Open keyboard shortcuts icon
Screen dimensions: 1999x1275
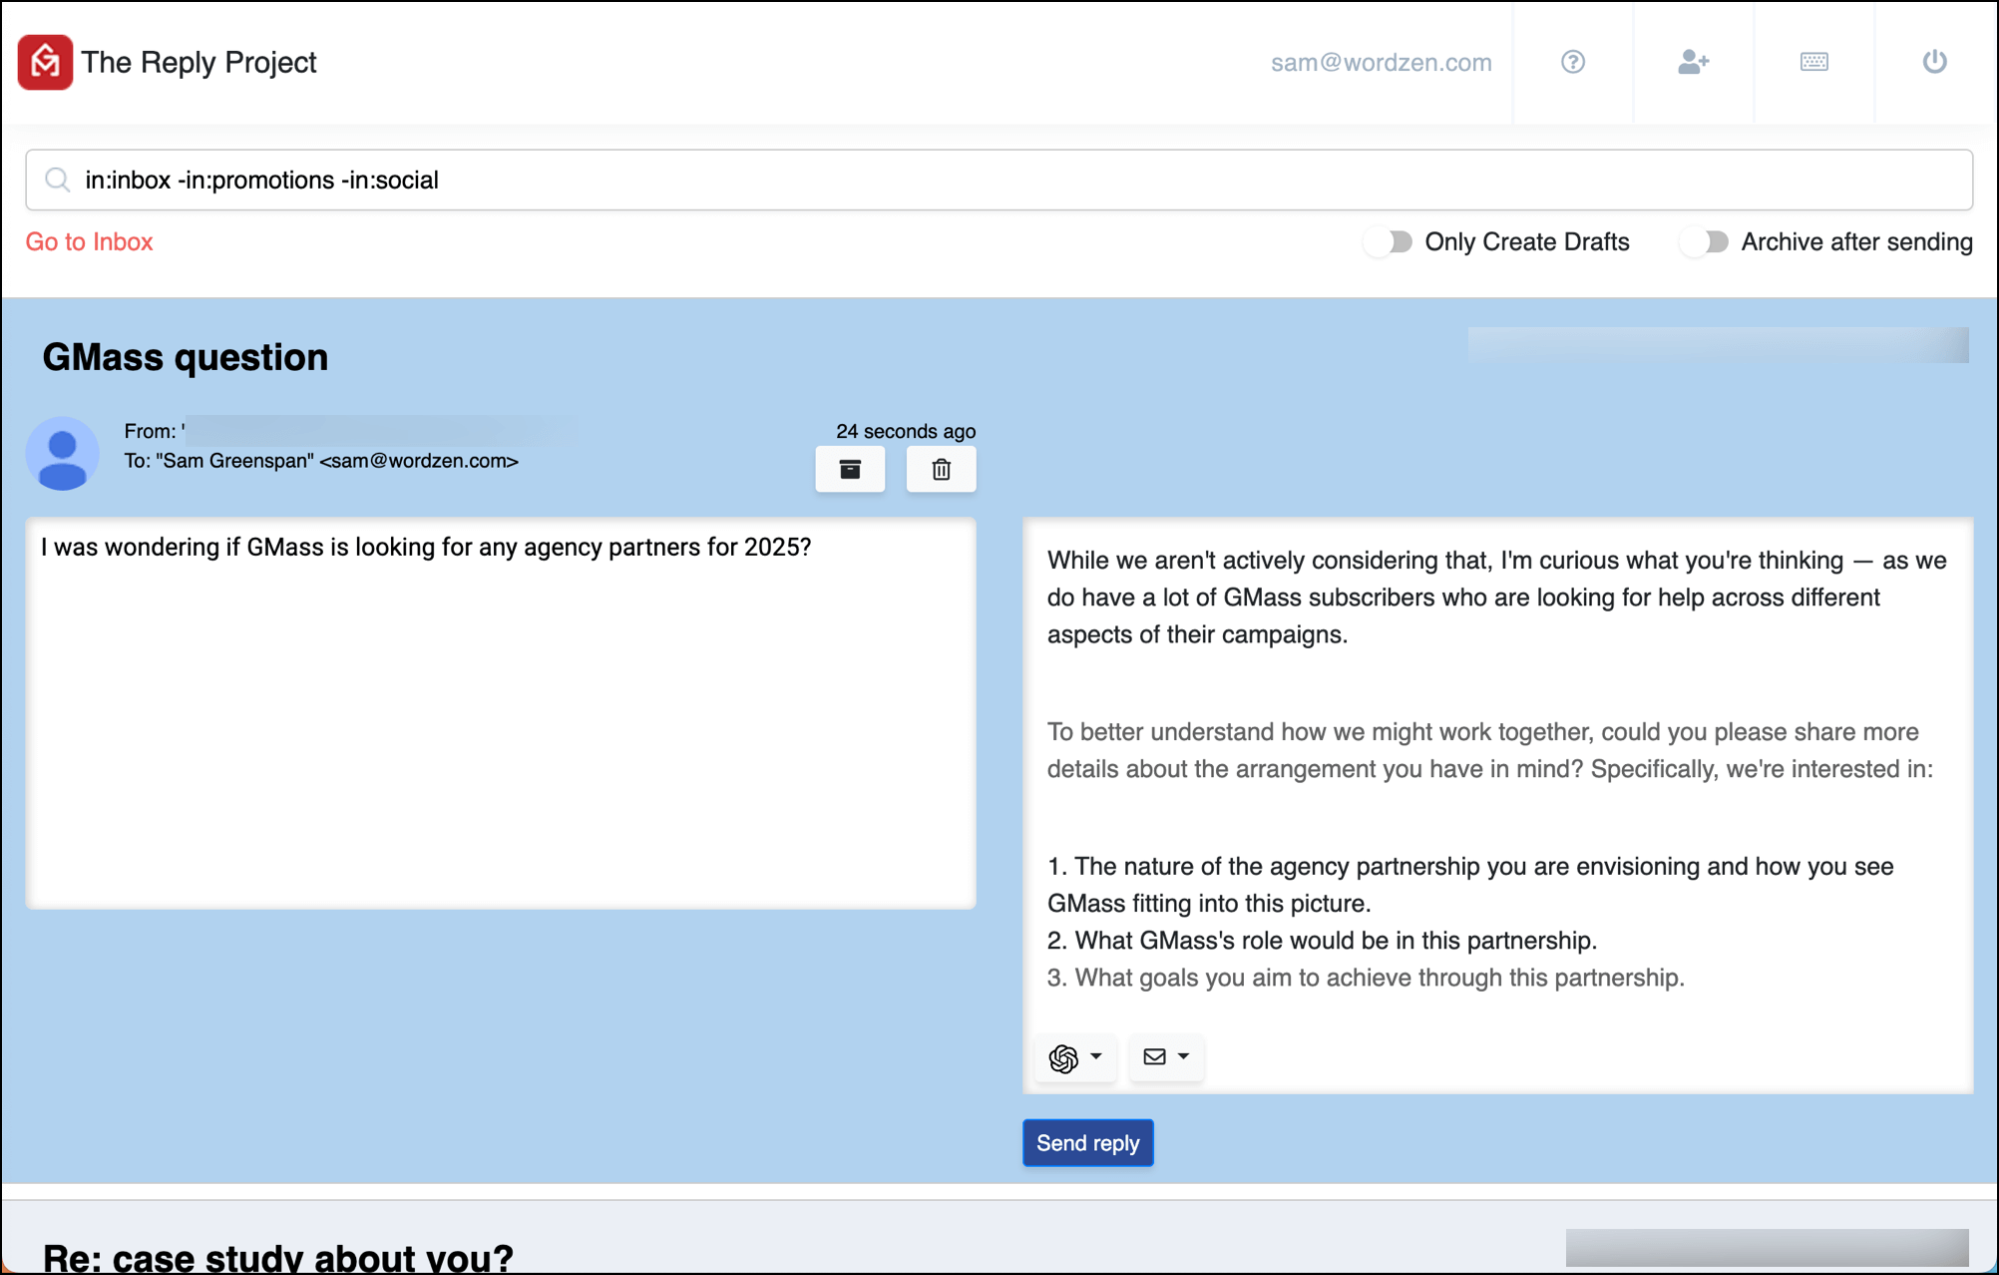(x=1814, y=62)
